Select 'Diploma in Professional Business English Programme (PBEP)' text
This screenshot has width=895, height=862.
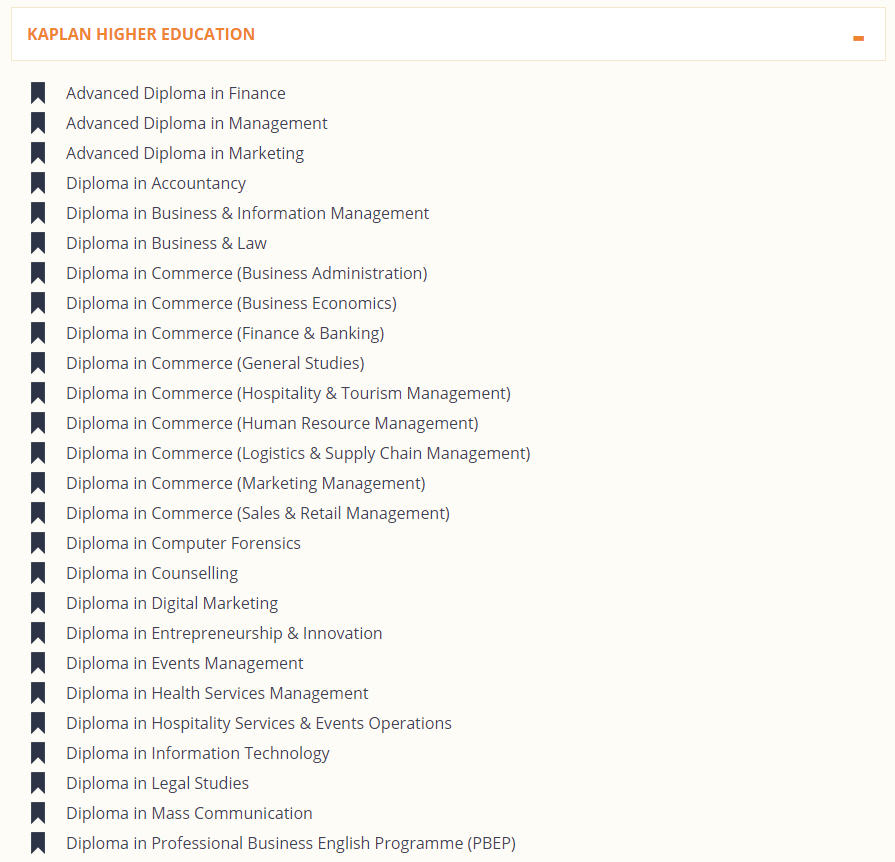tap(291, 843)
